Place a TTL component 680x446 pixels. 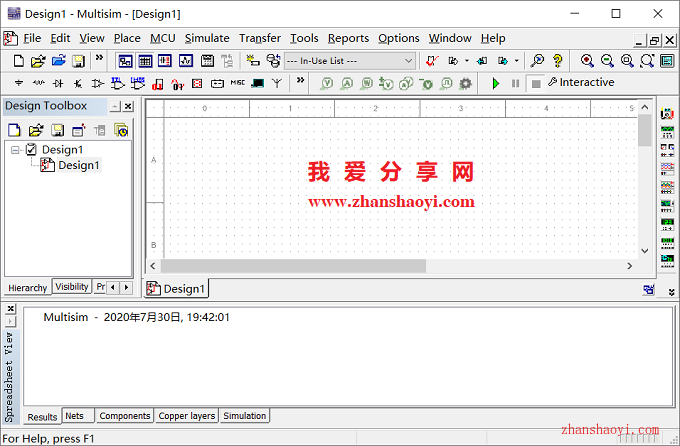tap(118, 83)
